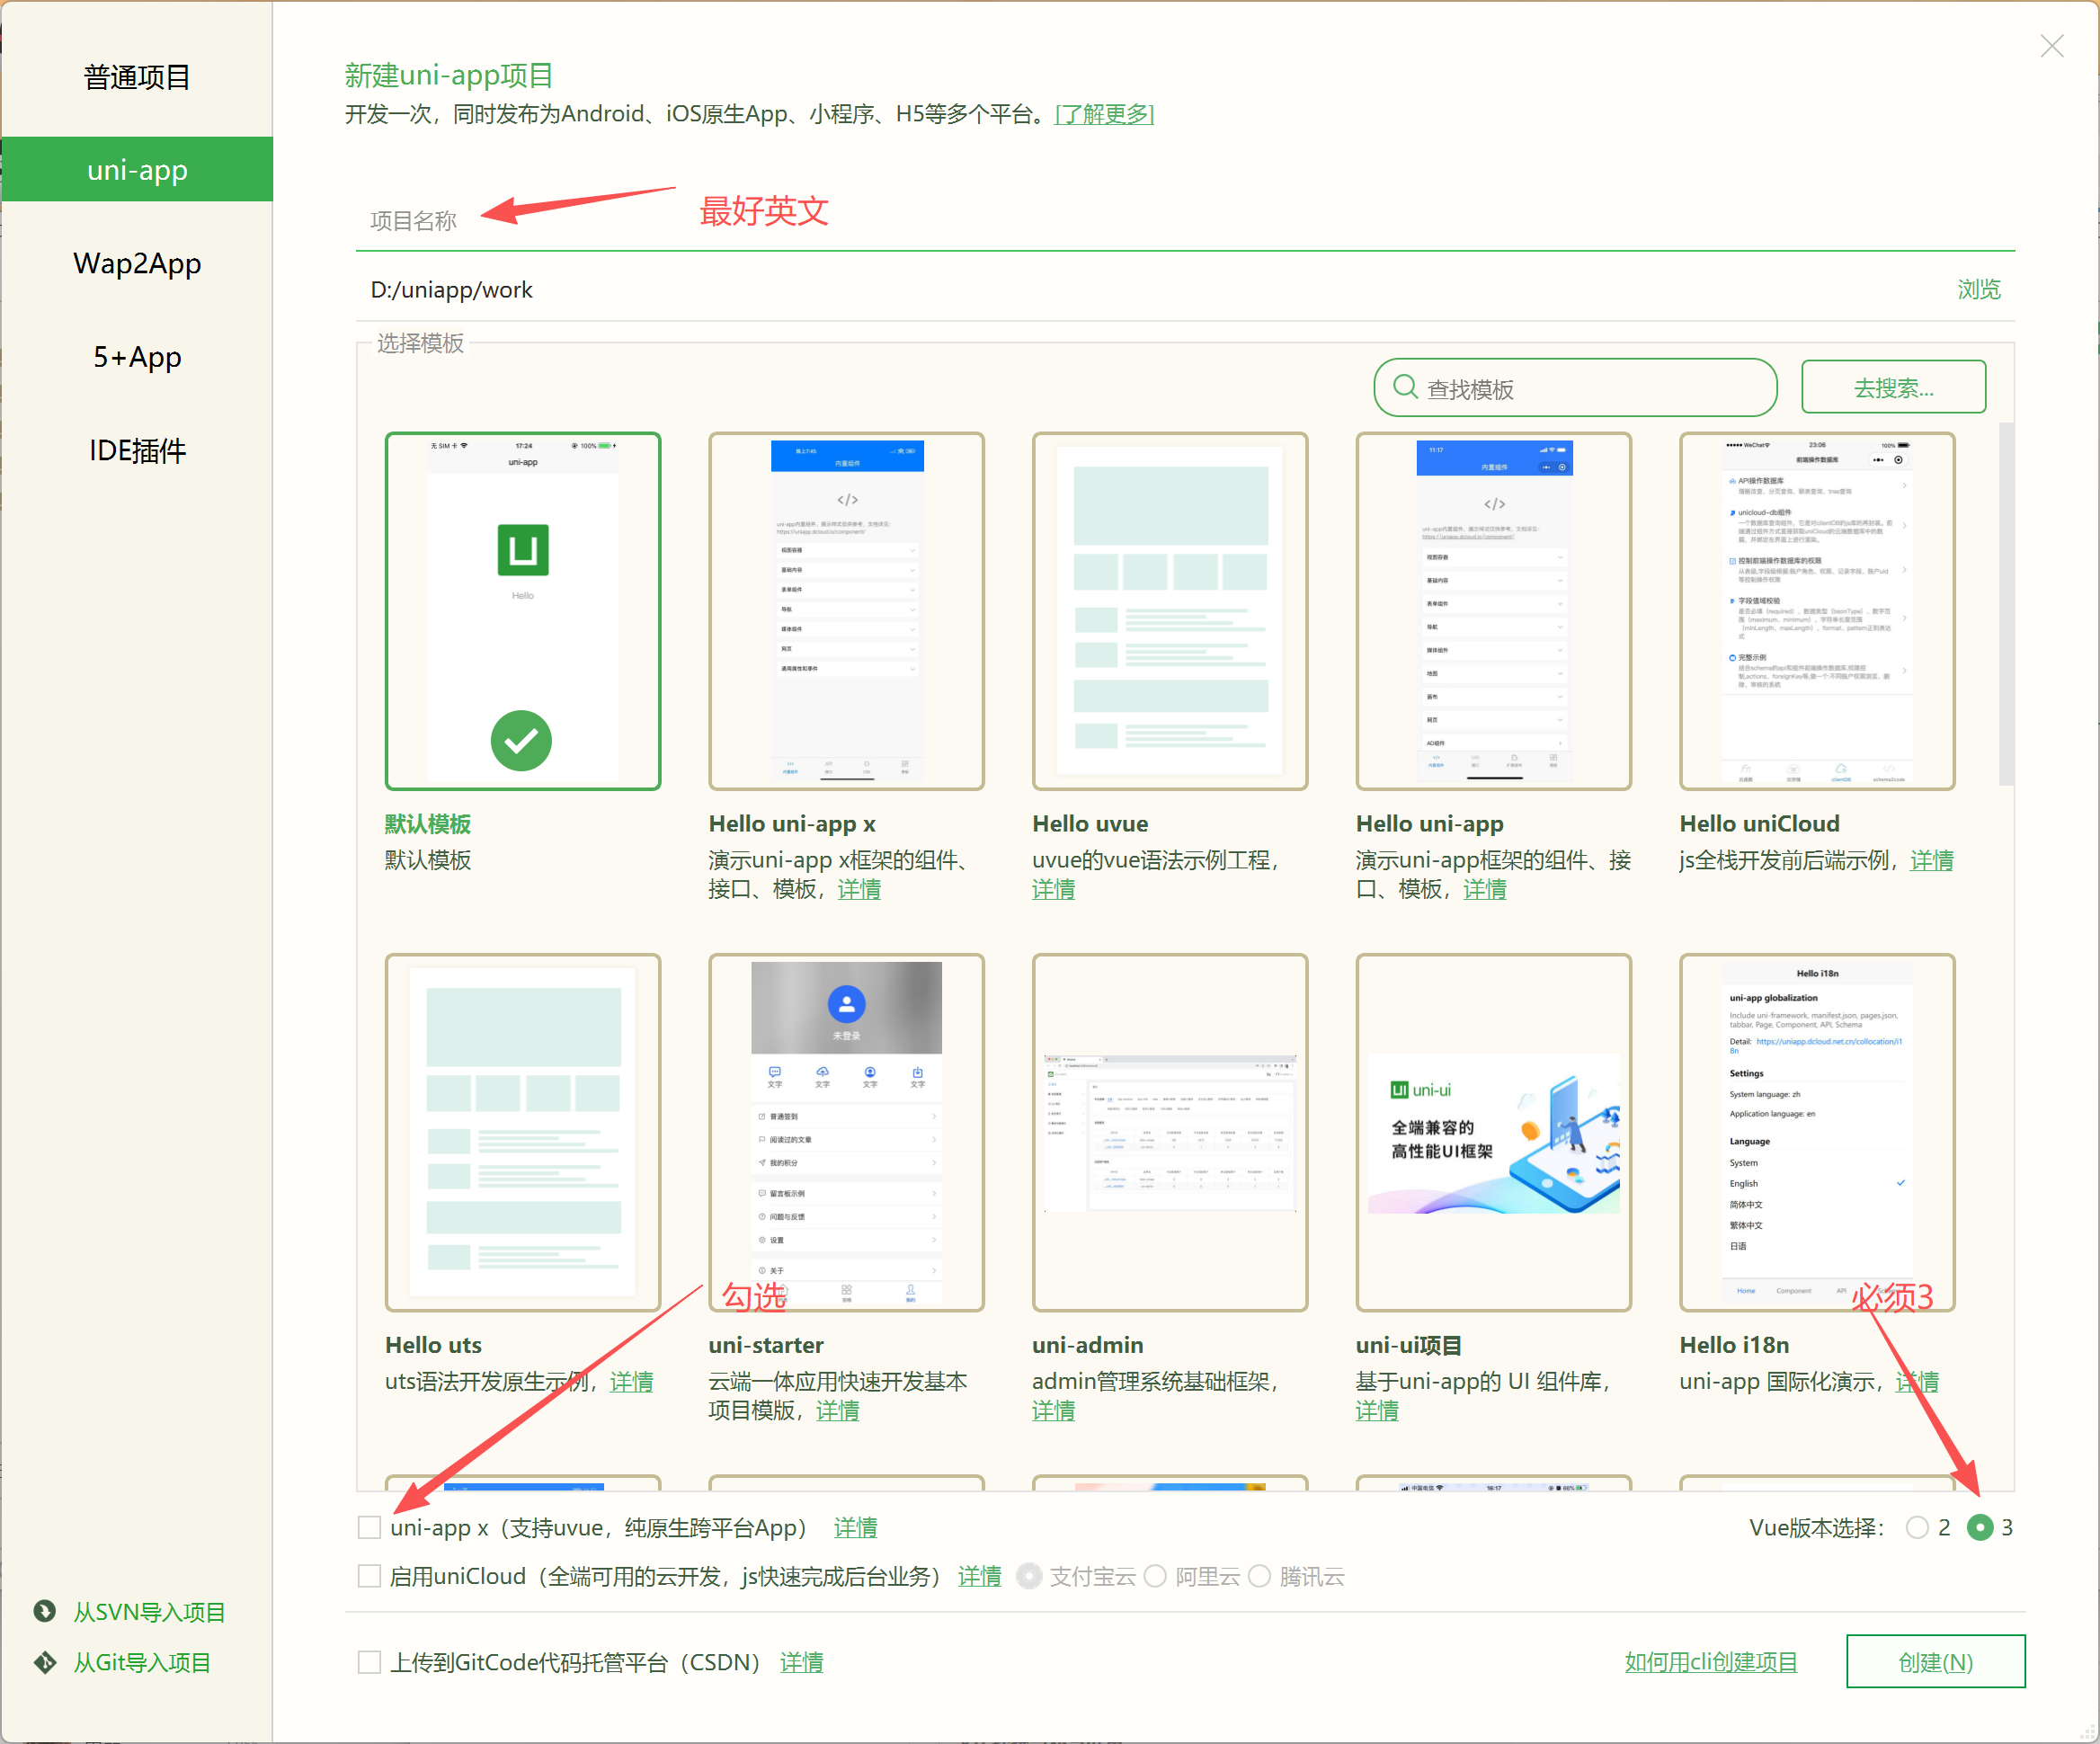This screenshot has width=2100, height=1744.
Task: Select Vue version 3 radio button
Action: pos(1979,1527)
